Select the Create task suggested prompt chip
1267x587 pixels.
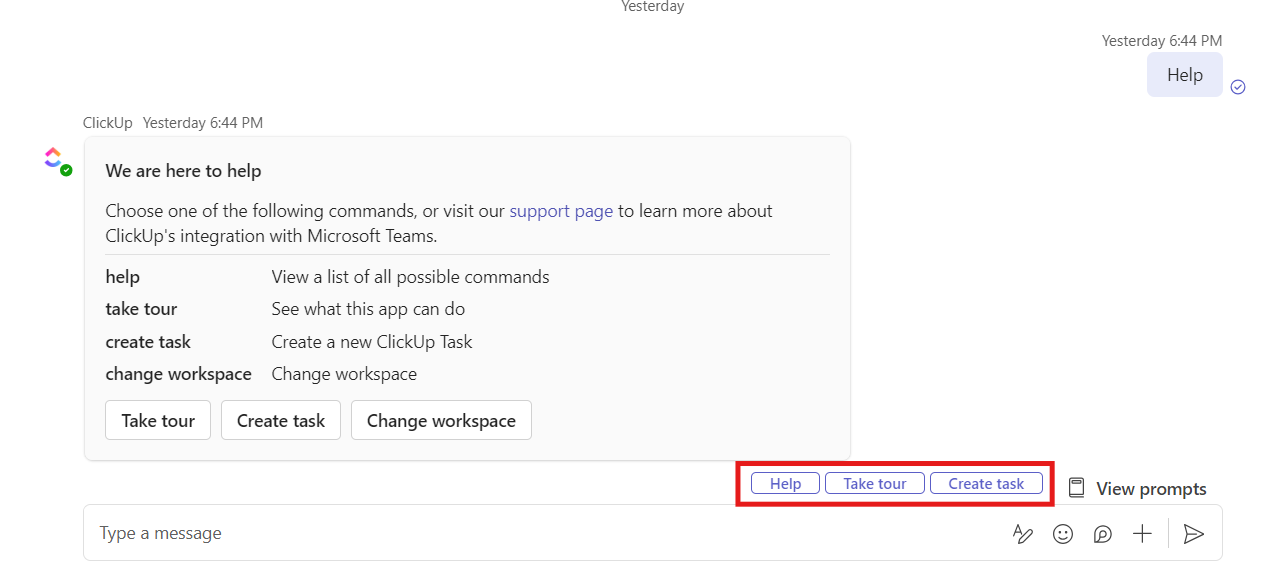coord(986,484)
